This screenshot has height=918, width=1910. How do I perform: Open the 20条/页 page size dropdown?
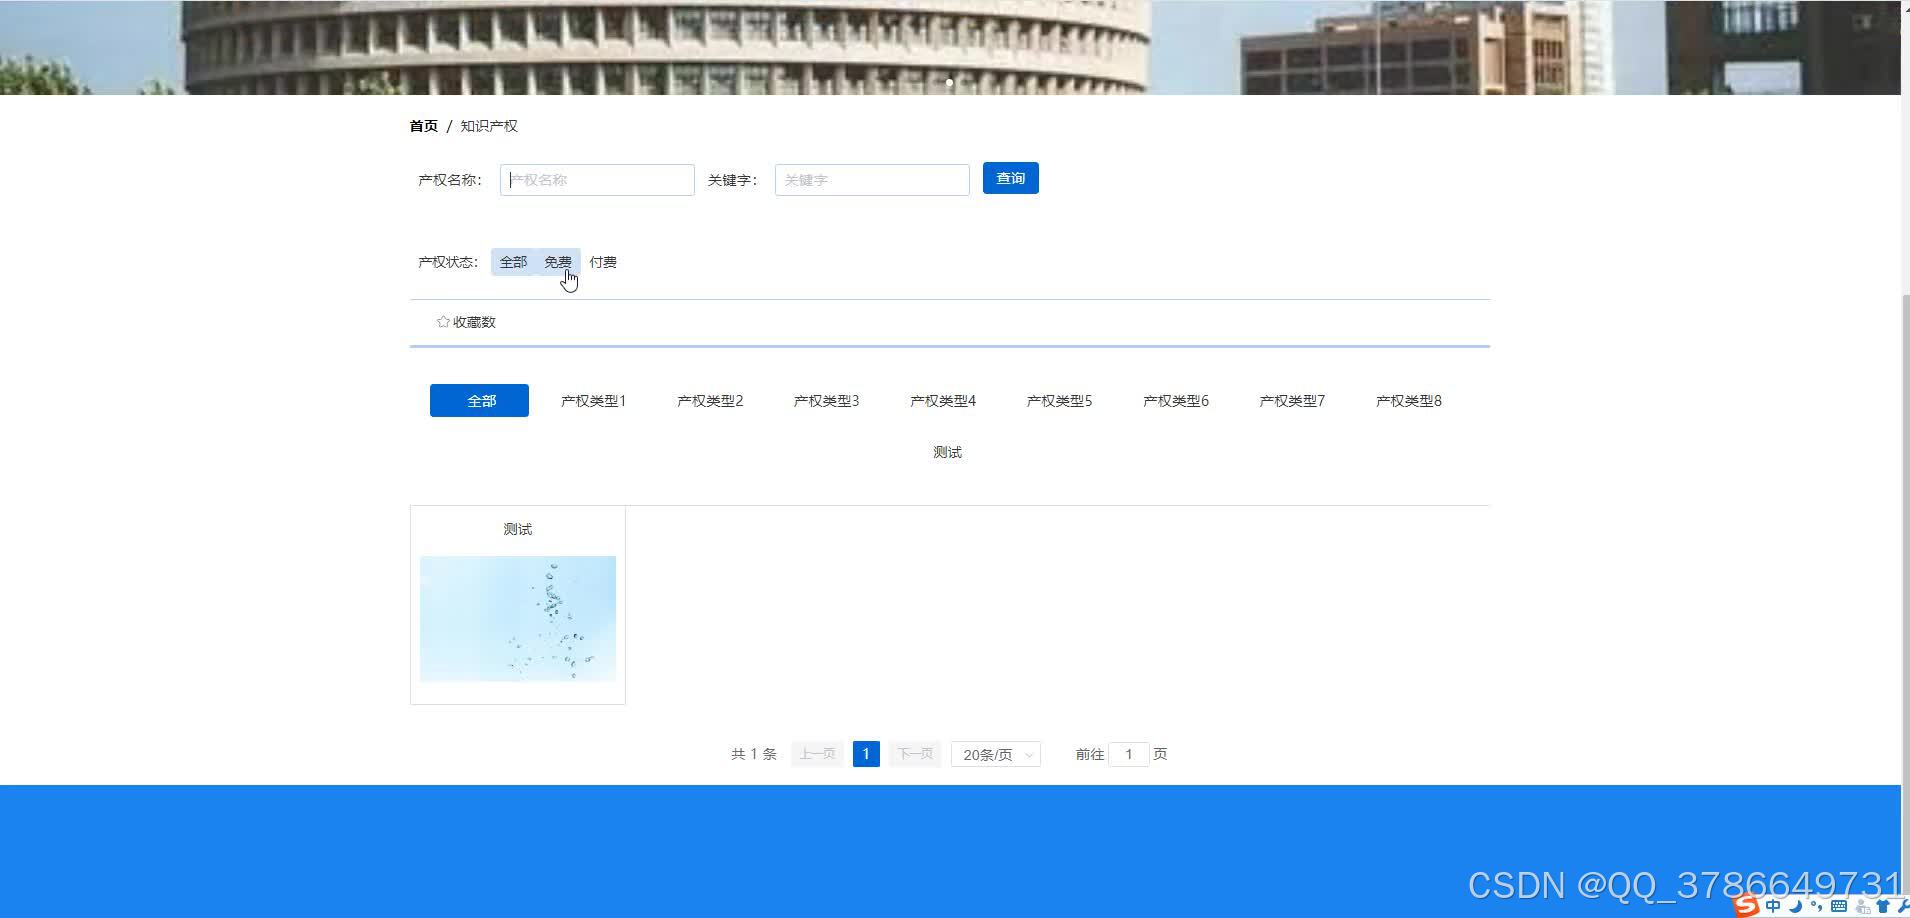click(995, 754)
